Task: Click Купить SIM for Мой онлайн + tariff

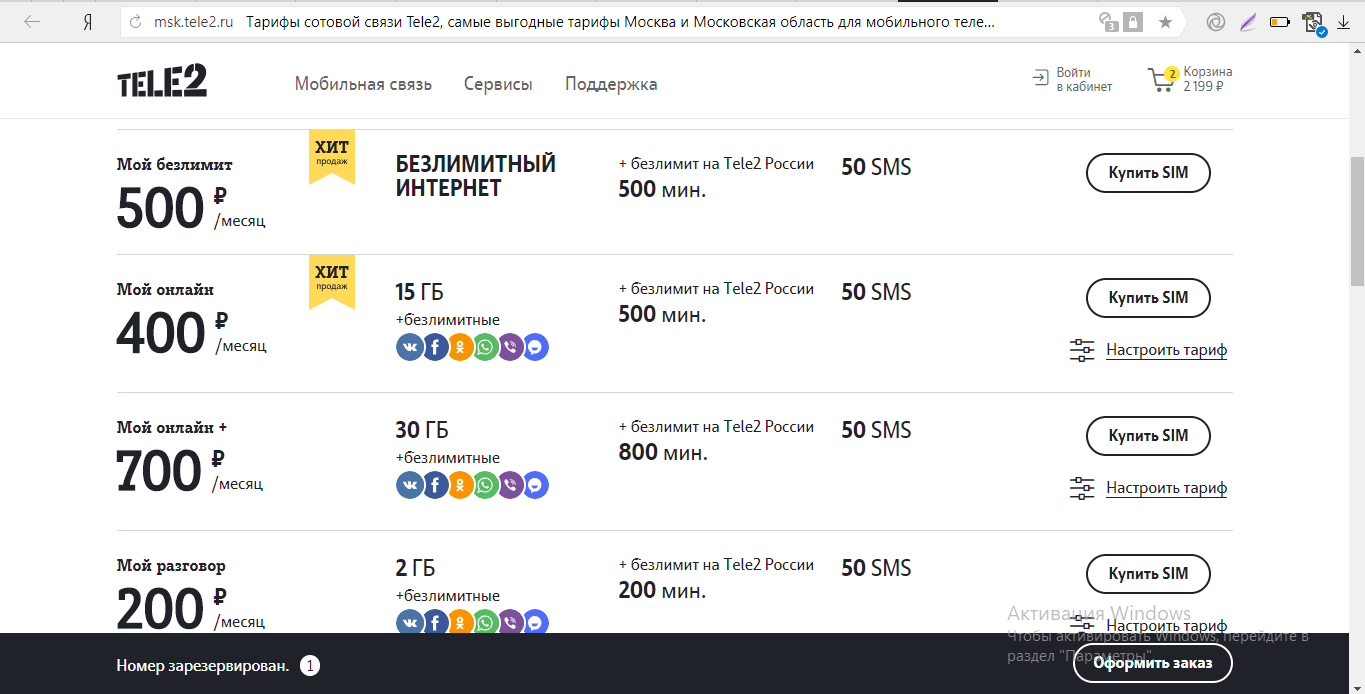Action: point(1148,435)
